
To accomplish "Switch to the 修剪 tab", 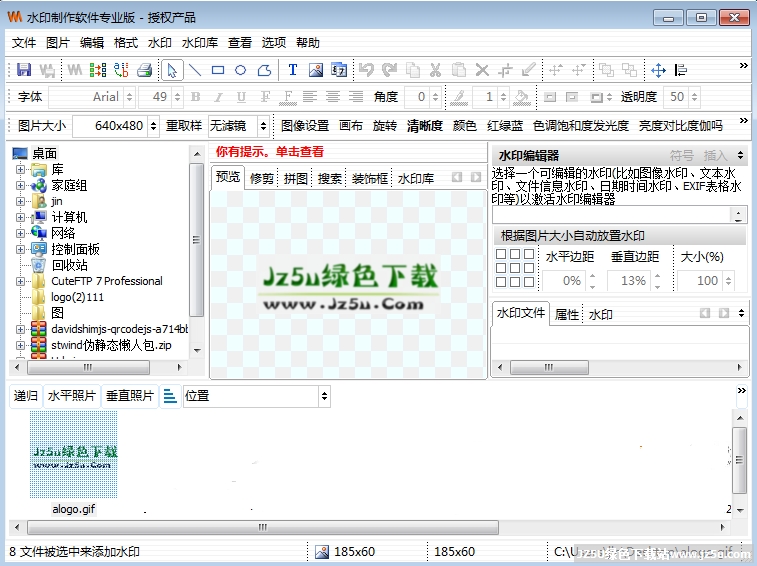I will point(262,179).
